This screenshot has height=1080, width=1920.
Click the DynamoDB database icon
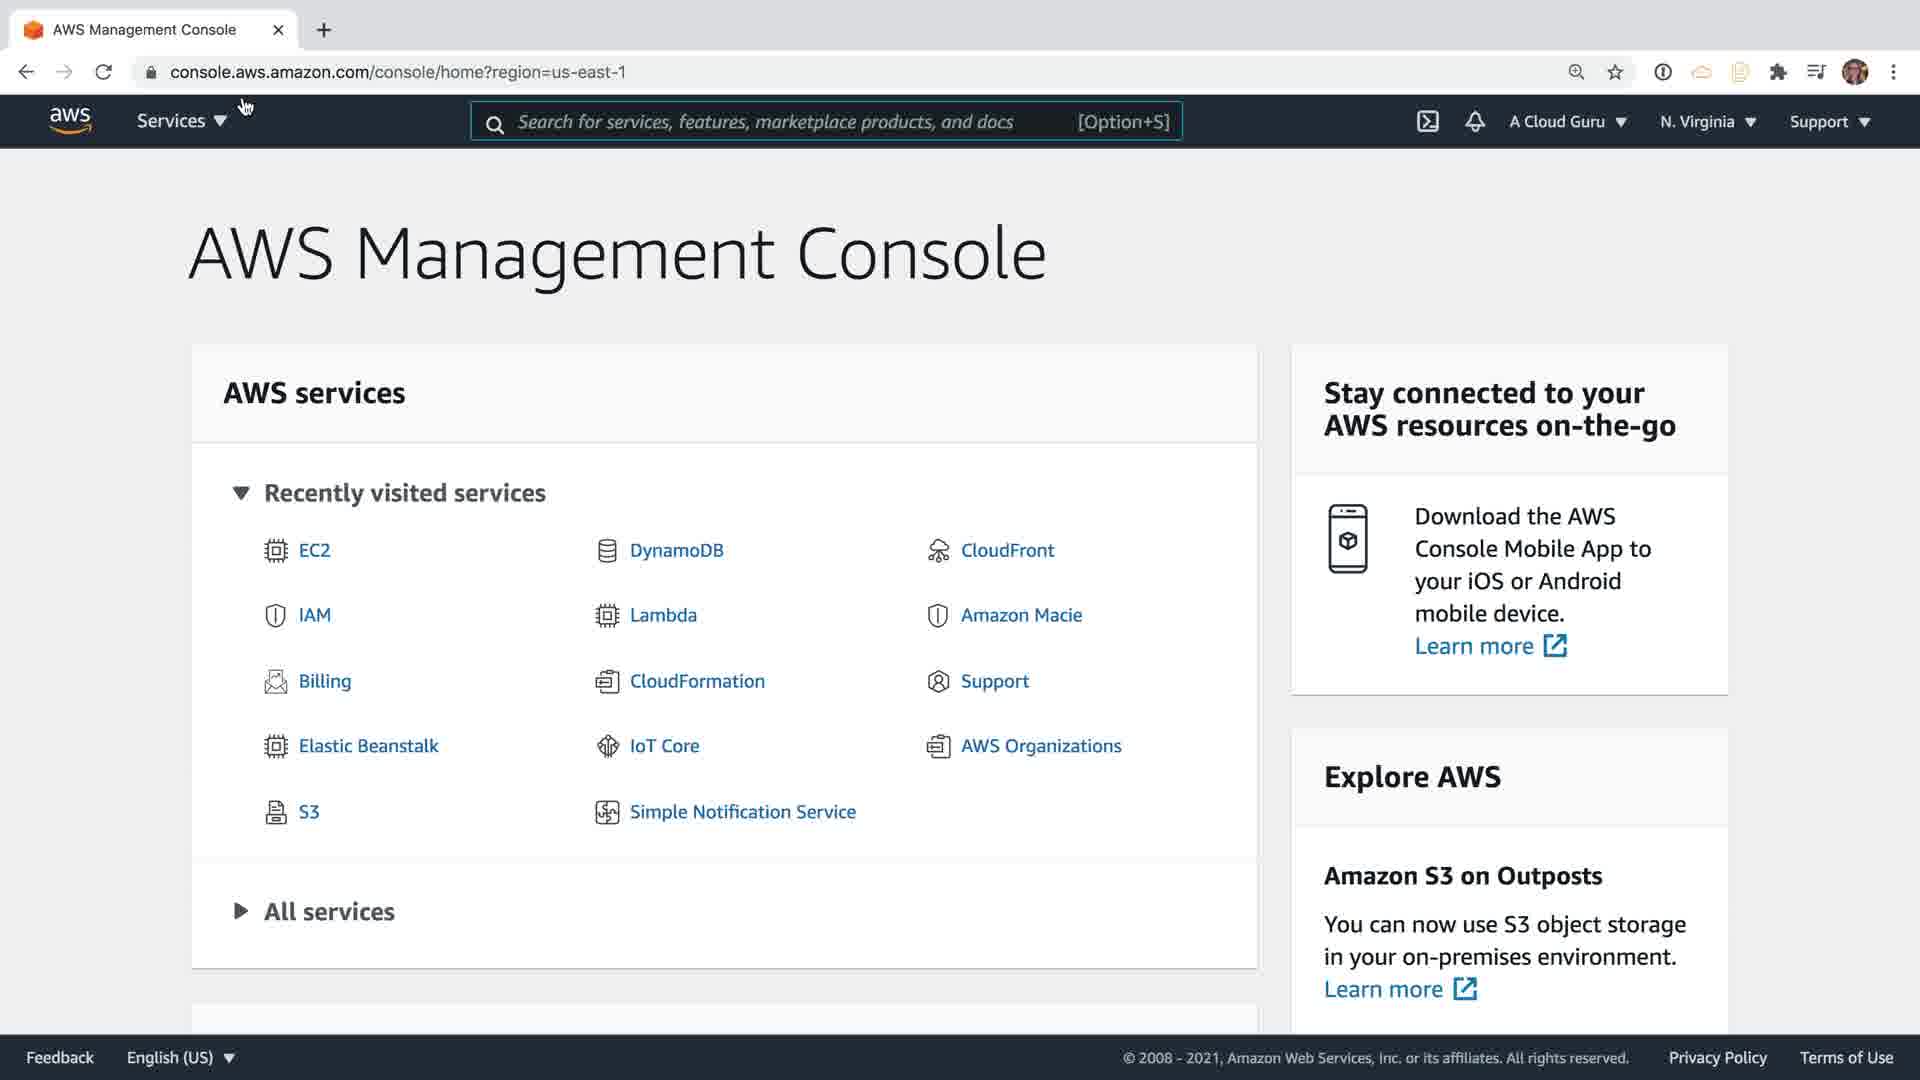[607, 551]
